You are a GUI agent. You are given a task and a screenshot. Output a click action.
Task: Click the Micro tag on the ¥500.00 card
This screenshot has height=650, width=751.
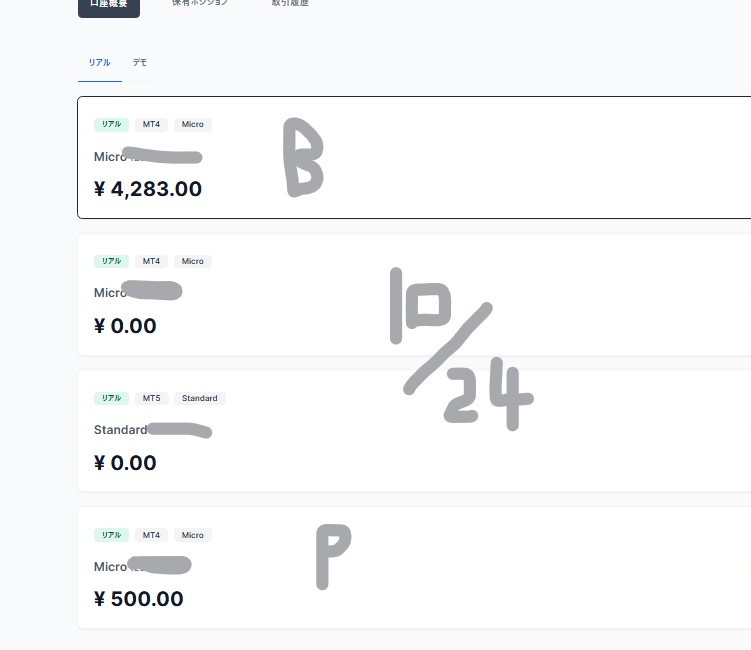193,535
